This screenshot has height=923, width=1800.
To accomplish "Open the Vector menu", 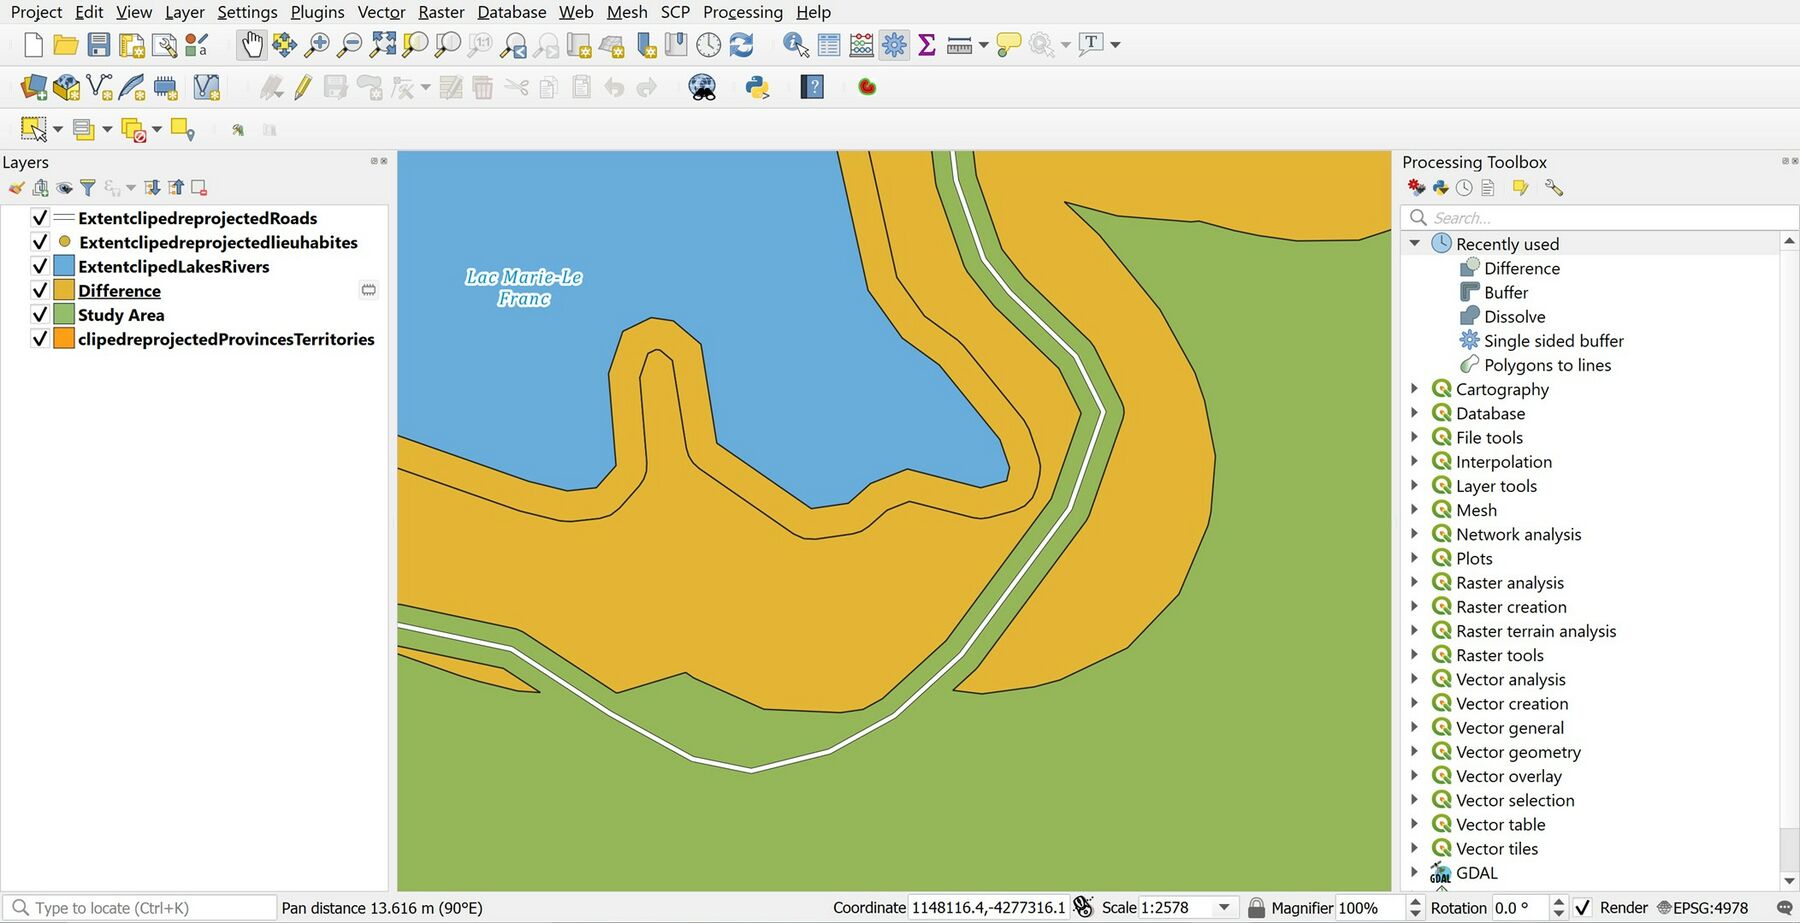I will click(380, 12).
